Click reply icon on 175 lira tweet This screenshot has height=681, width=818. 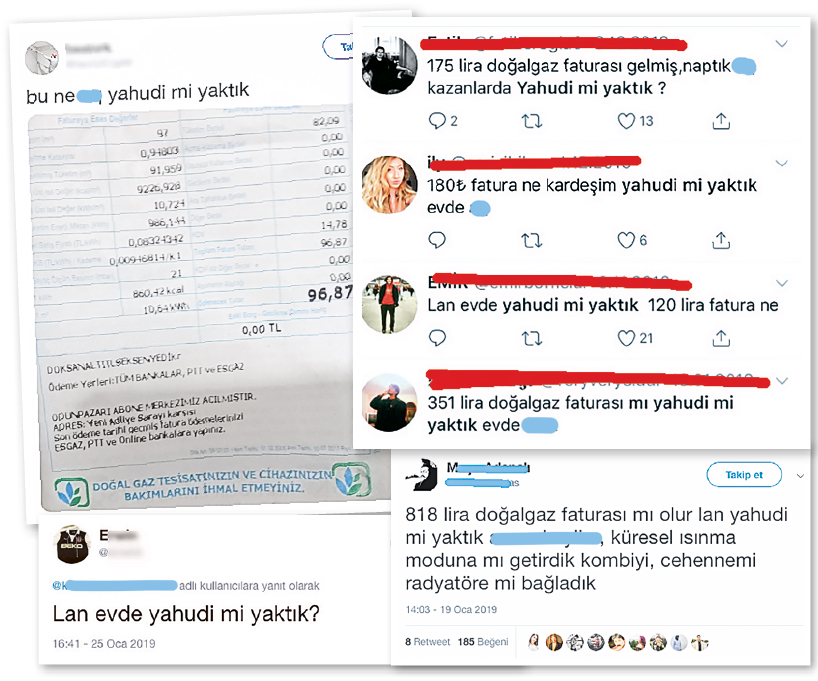click(x=437, y=121)
